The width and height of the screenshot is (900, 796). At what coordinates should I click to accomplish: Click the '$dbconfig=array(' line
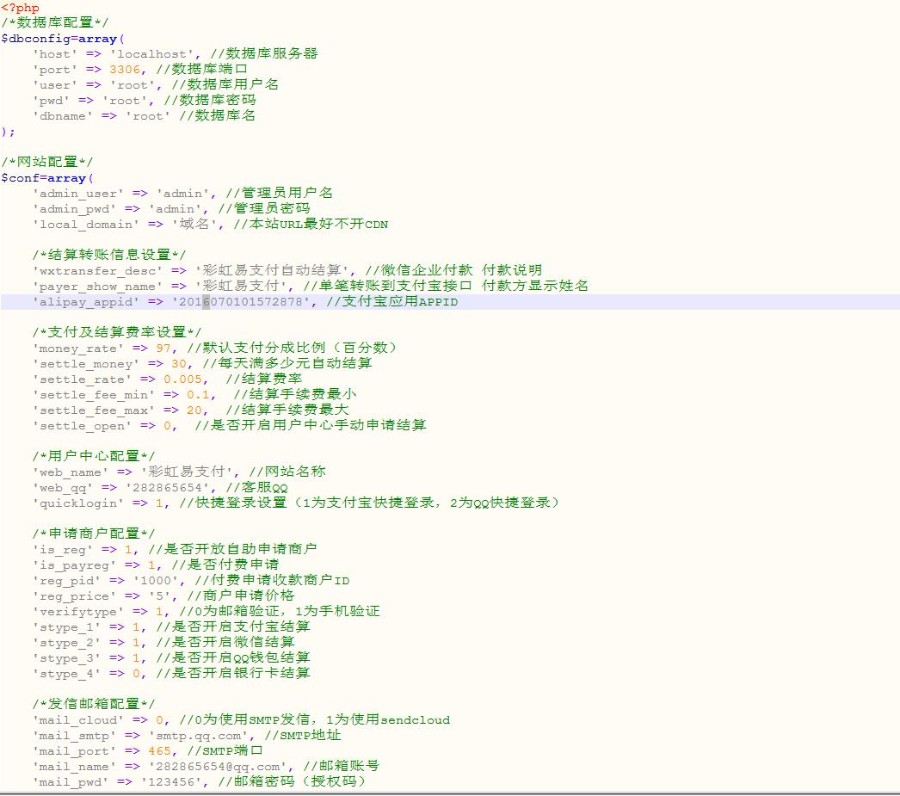pos(63,39)
